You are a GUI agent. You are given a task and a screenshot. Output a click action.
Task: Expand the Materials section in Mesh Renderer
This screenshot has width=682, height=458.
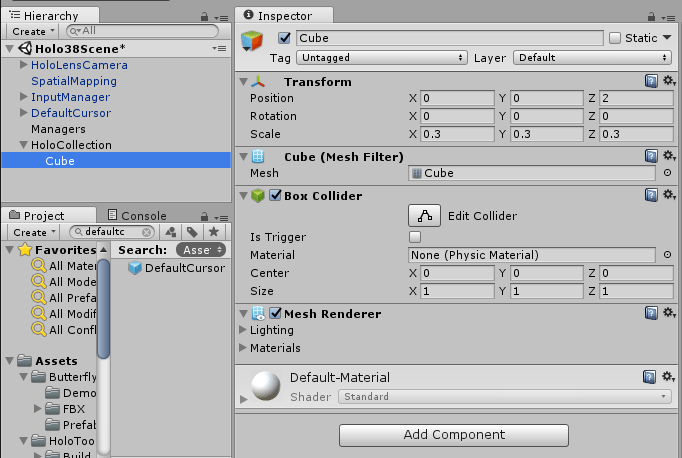[243, 348]
